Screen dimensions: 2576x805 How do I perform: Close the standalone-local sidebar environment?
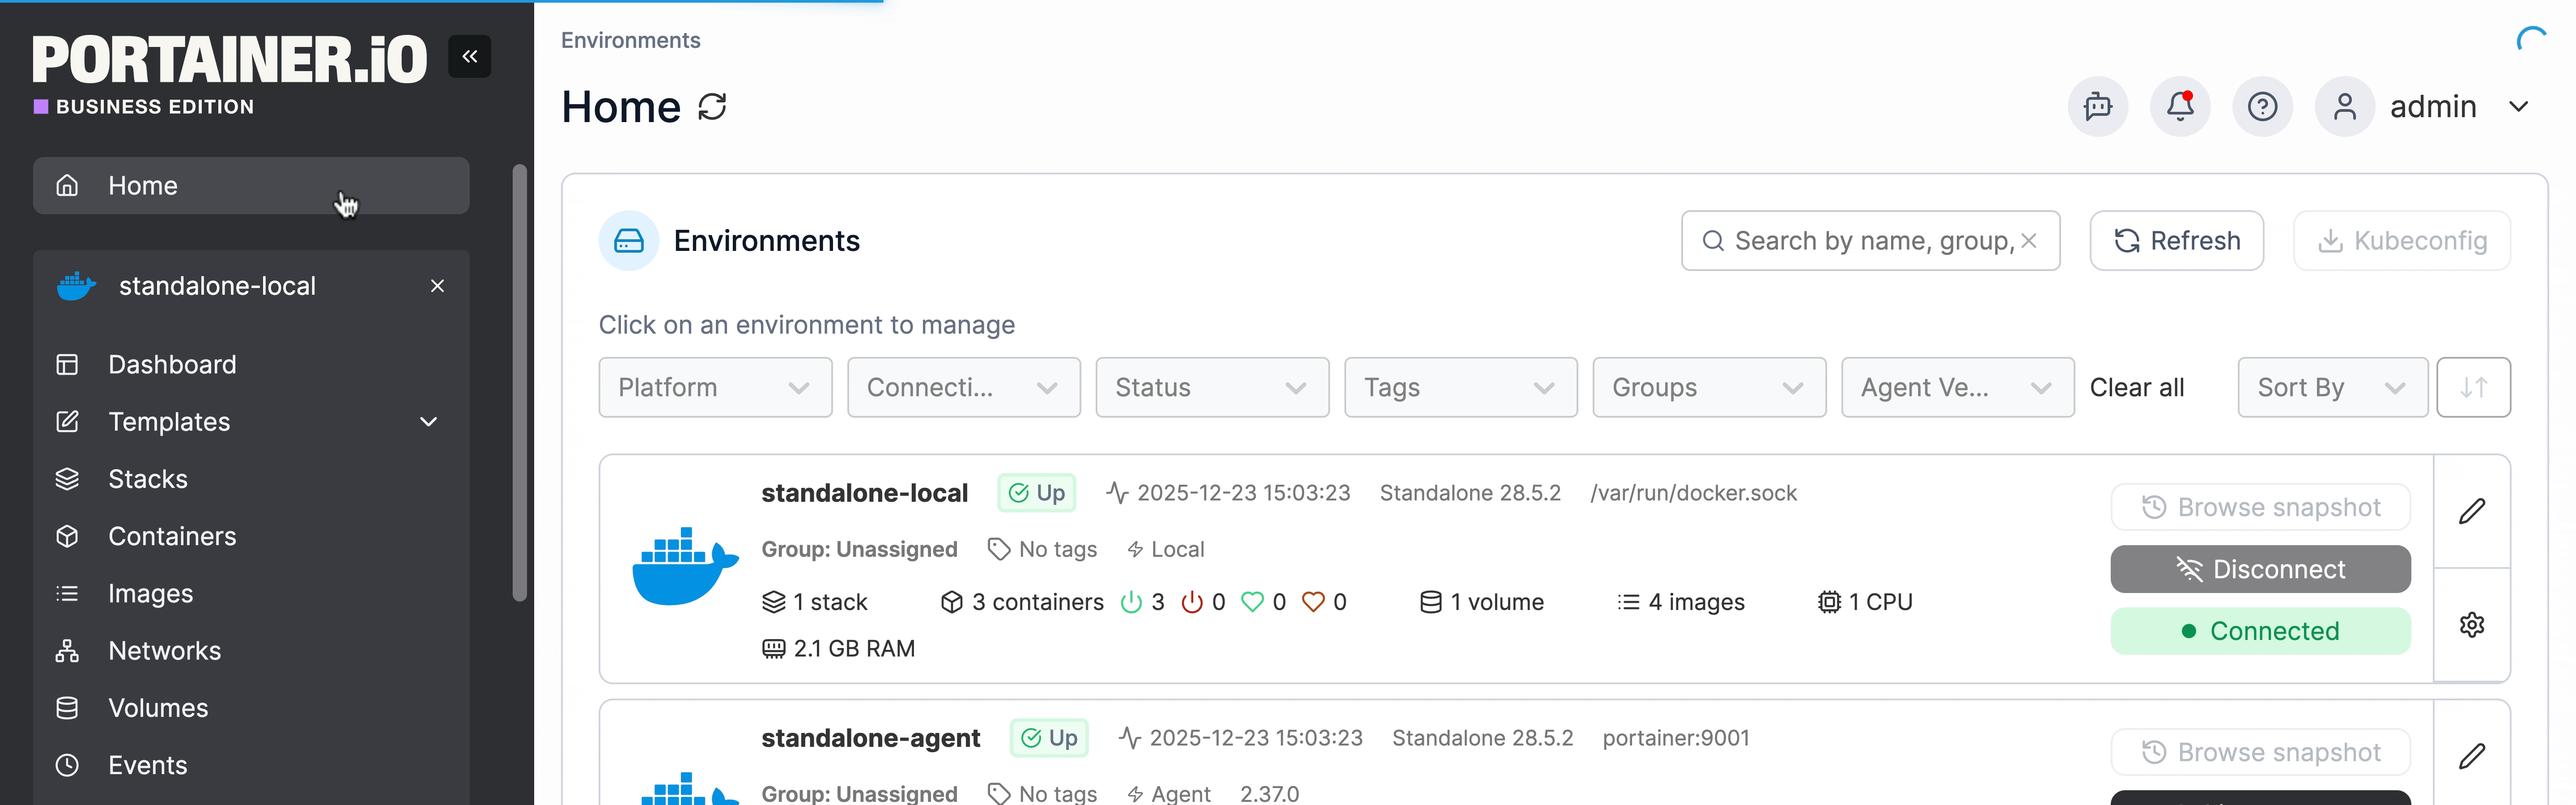pyautogui.click(x=437, y=286)
